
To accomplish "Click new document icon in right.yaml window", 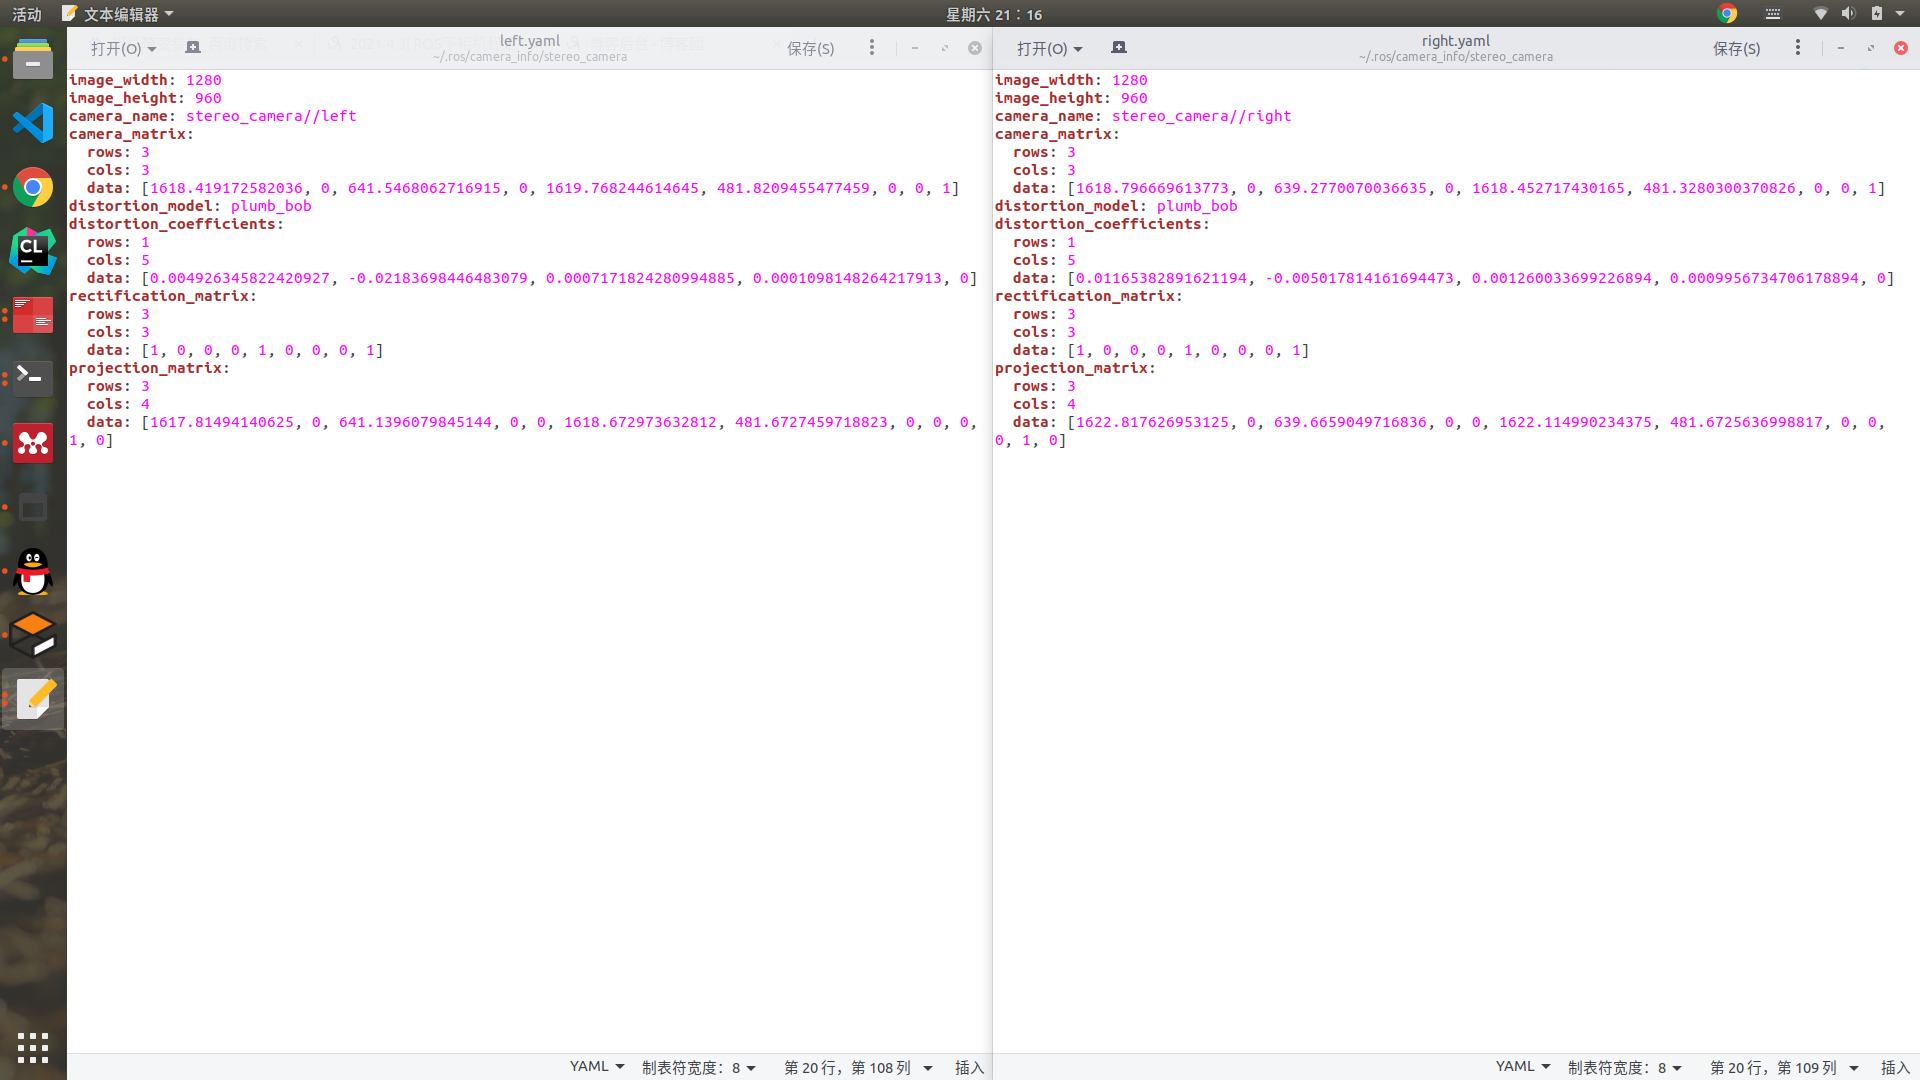I will pos(1119,48).
